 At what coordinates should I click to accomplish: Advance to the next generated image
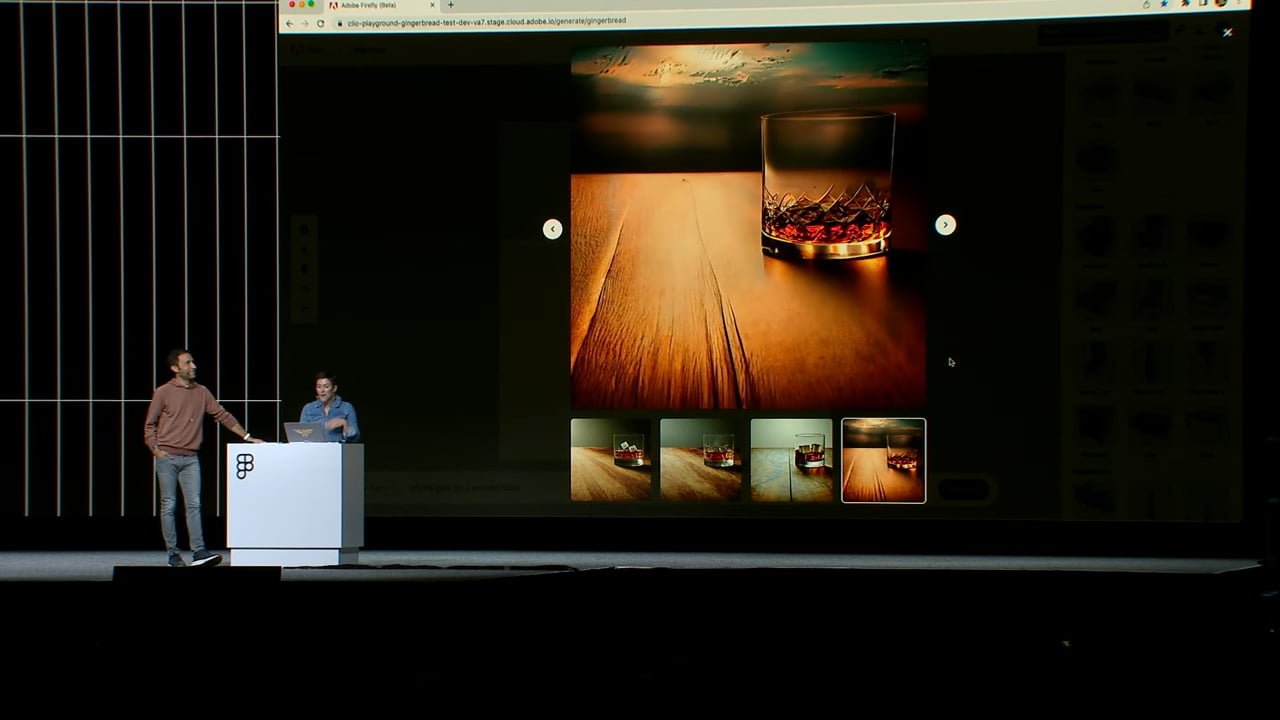[x=945, y=225]
